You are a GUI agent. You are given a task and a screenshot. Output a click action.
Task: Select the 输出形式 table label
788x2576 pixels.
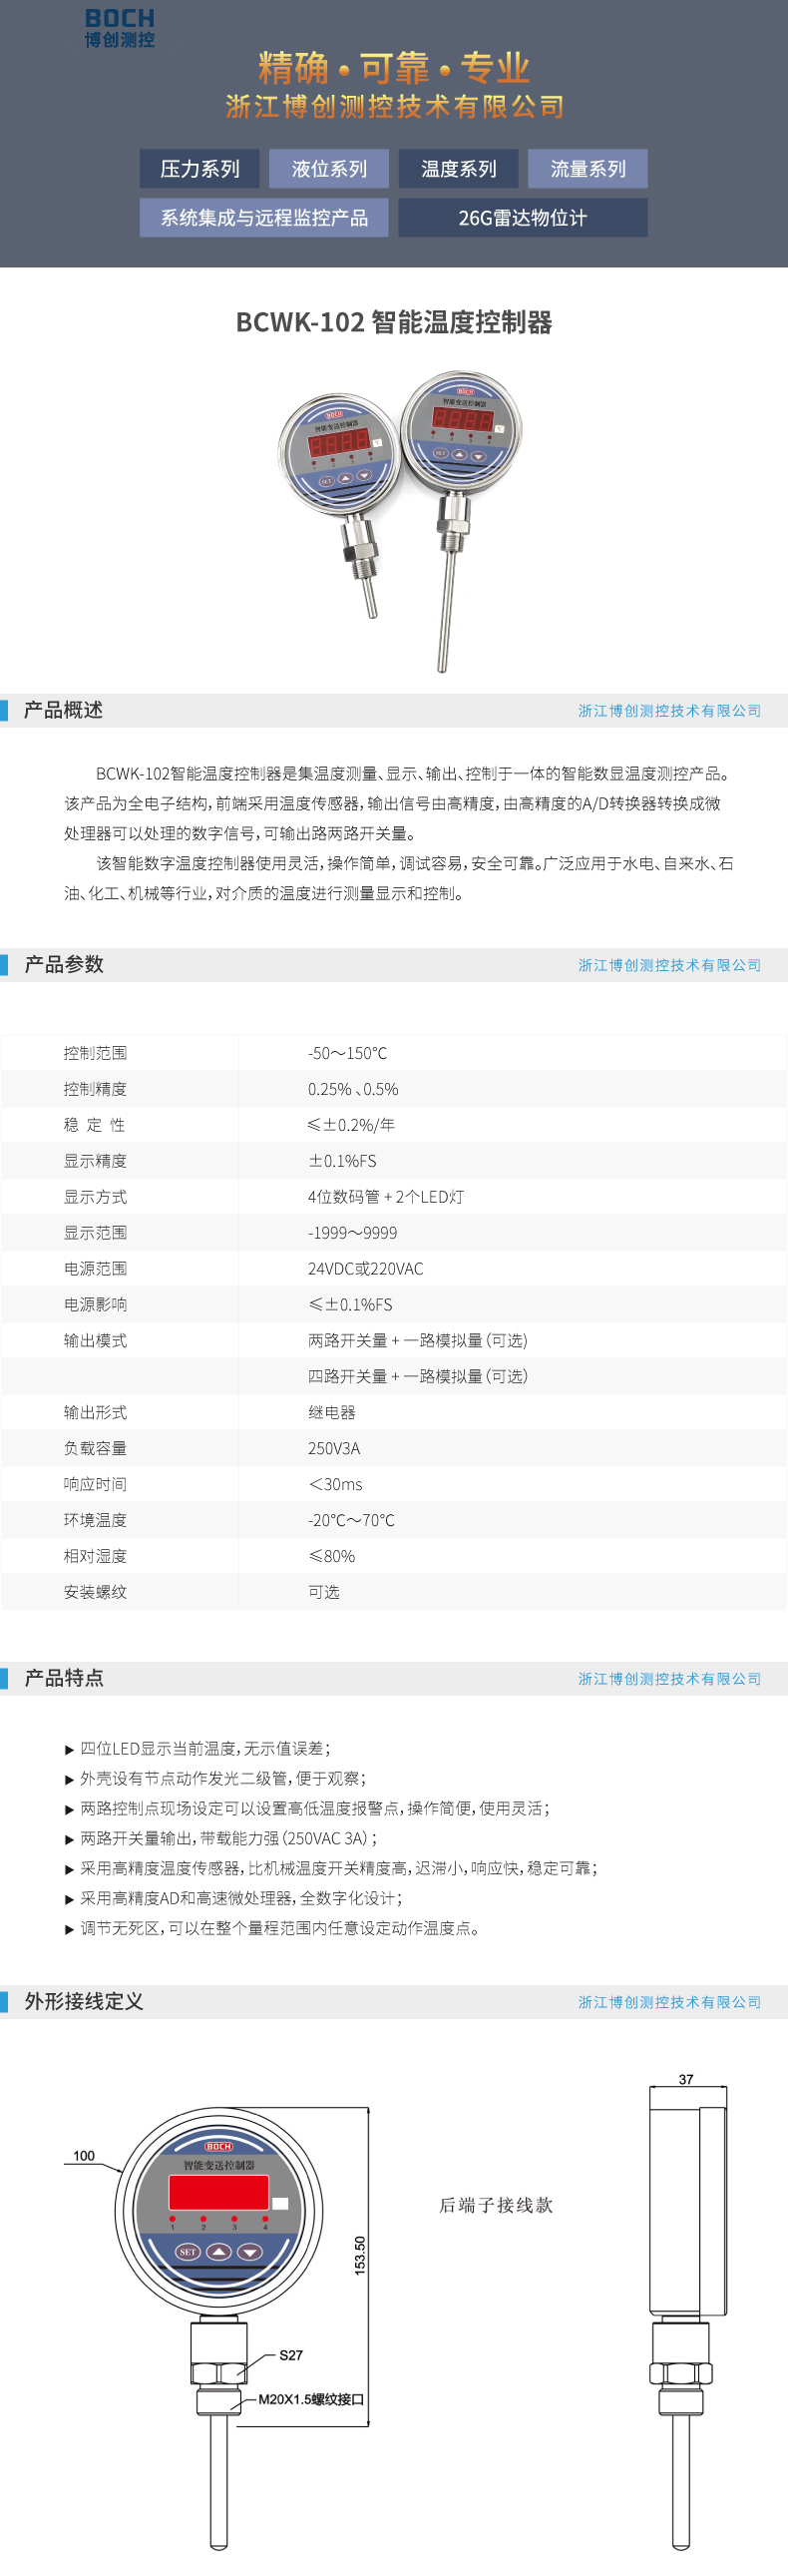[95, 1413]
